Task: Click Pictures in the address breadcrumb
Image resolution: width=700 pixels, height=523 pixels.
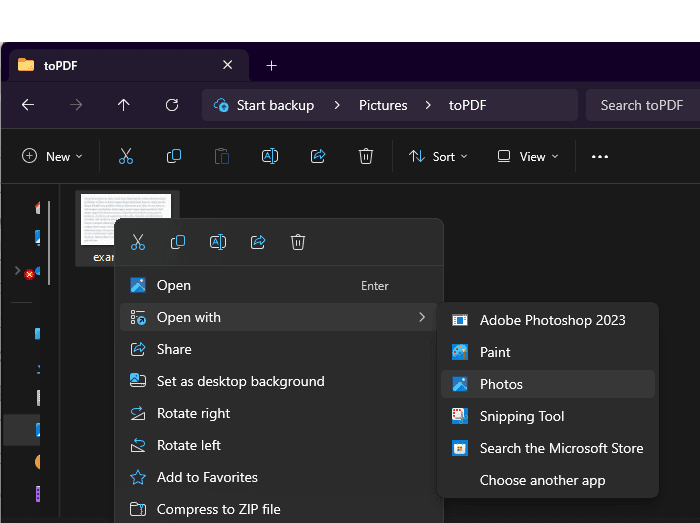Action: (x=383, y=105)
